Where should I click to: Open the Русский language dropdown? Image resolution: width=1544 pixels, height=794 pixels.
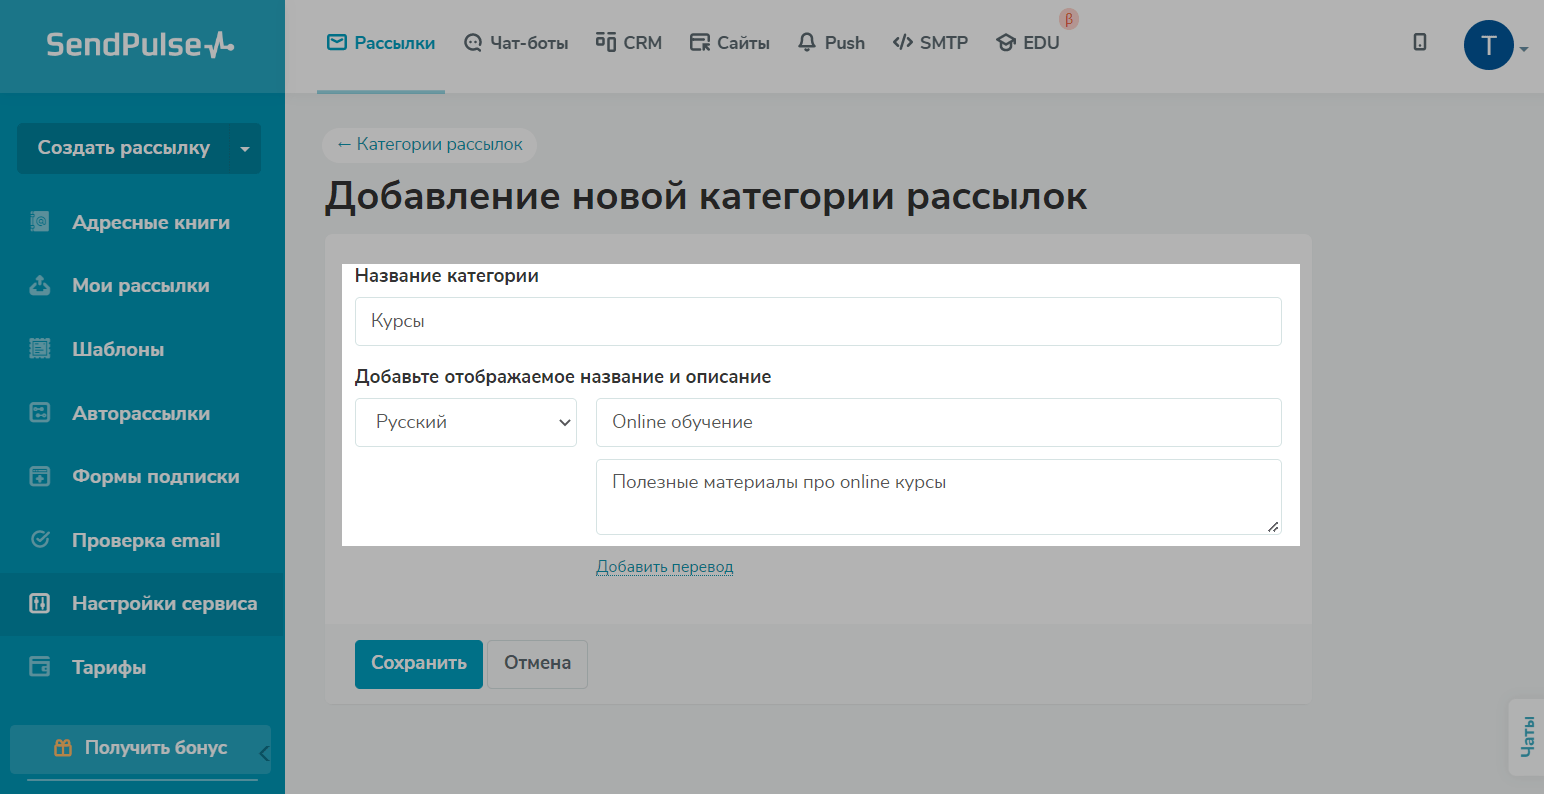point(466,422)
